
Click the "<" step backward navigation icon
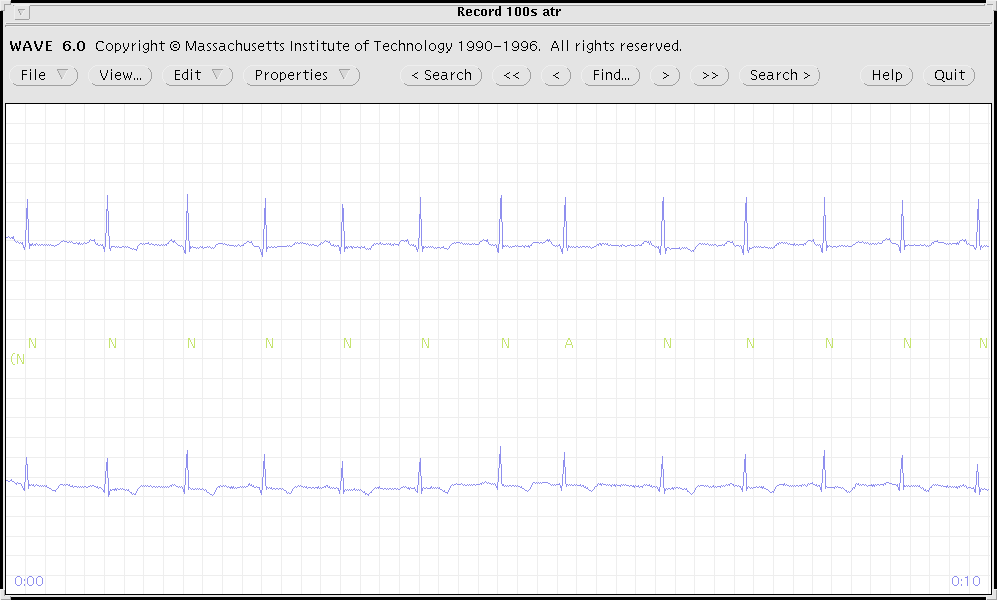click(556, 75)
